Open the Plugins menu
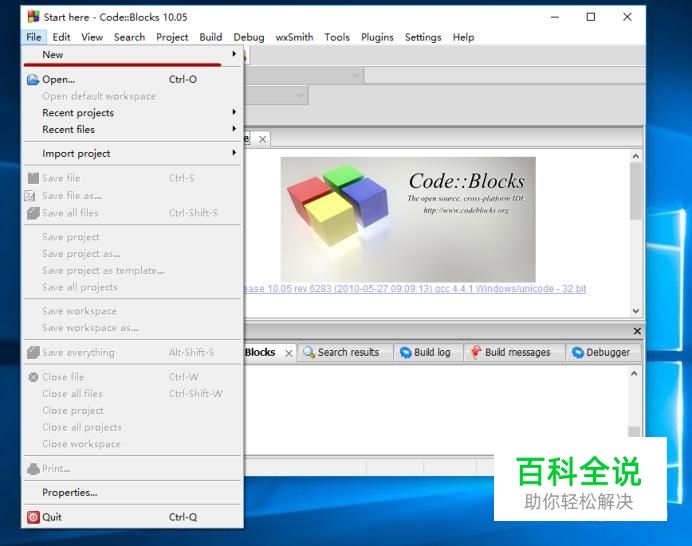This screenshot has height=546, width=692. pyautogui.click(x=377, y=37)
